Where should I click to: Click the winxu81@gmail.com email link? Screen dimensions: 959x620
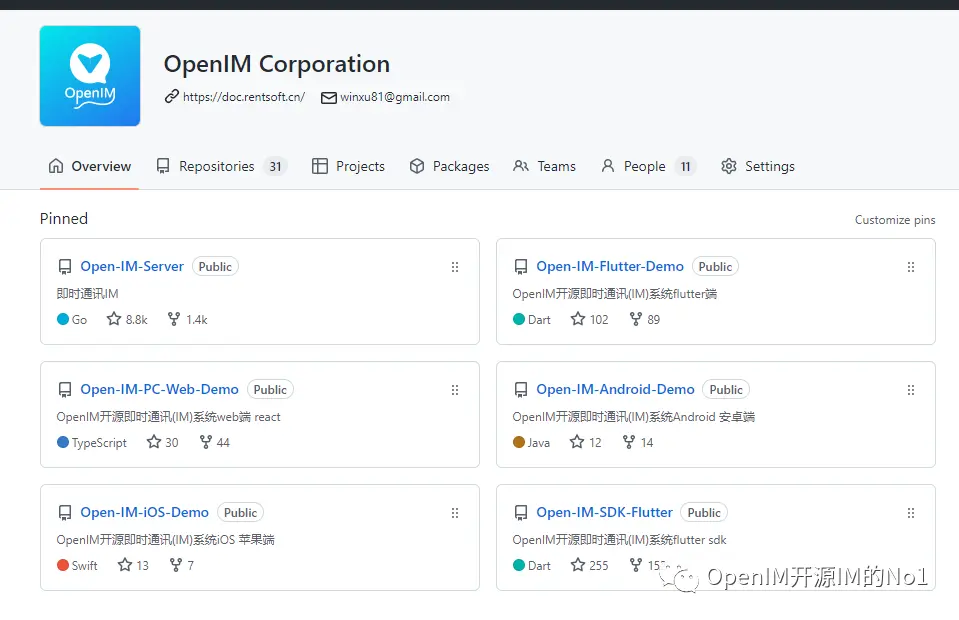tap(394, 97)
